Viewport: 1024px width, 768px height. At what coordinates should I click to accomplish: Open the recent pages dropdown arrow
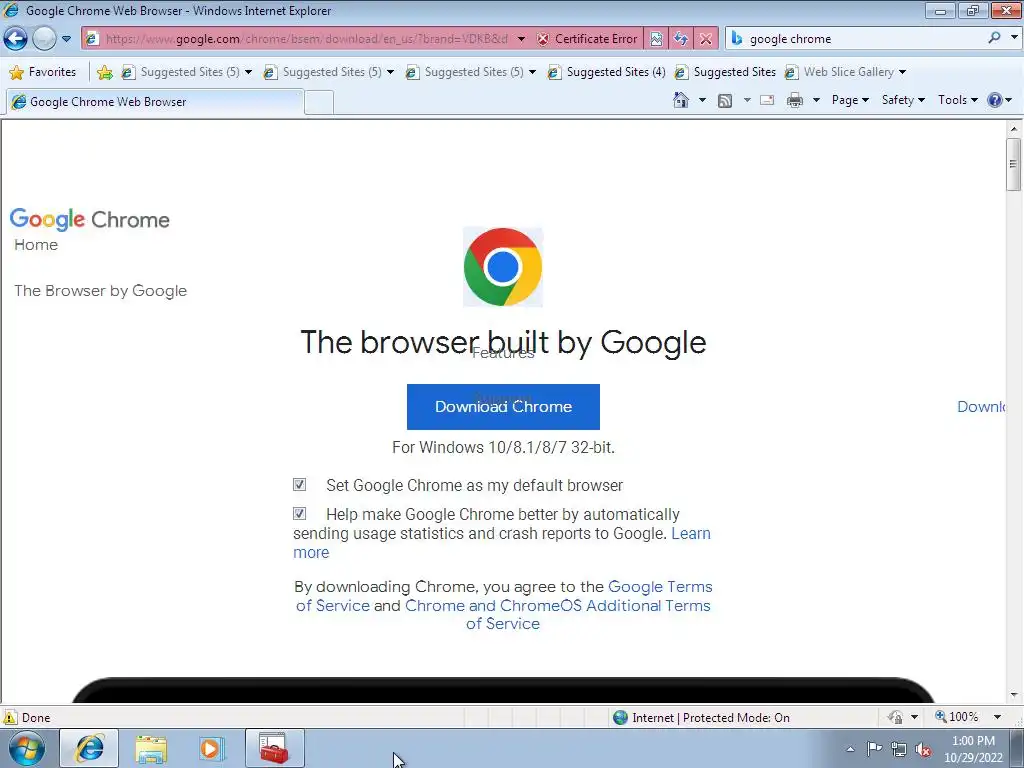(67, 39)
